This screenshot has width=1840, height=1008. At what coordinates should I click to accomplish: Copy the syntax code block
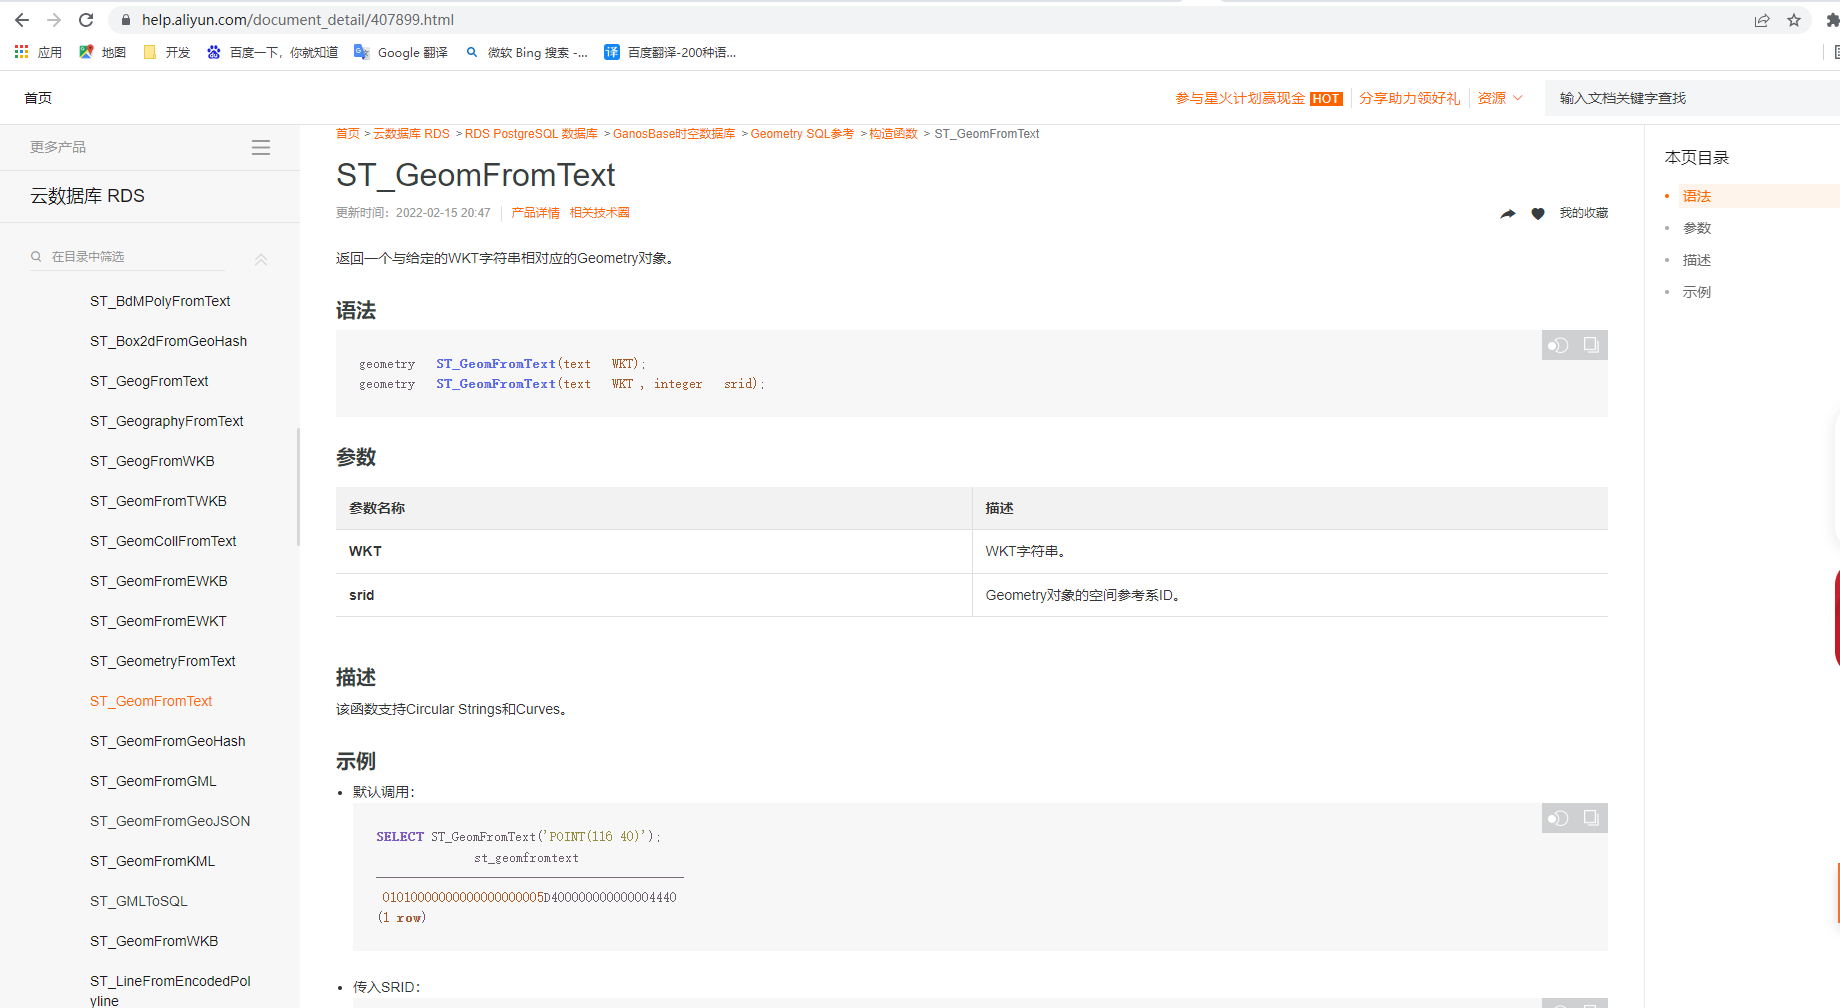1591,345
